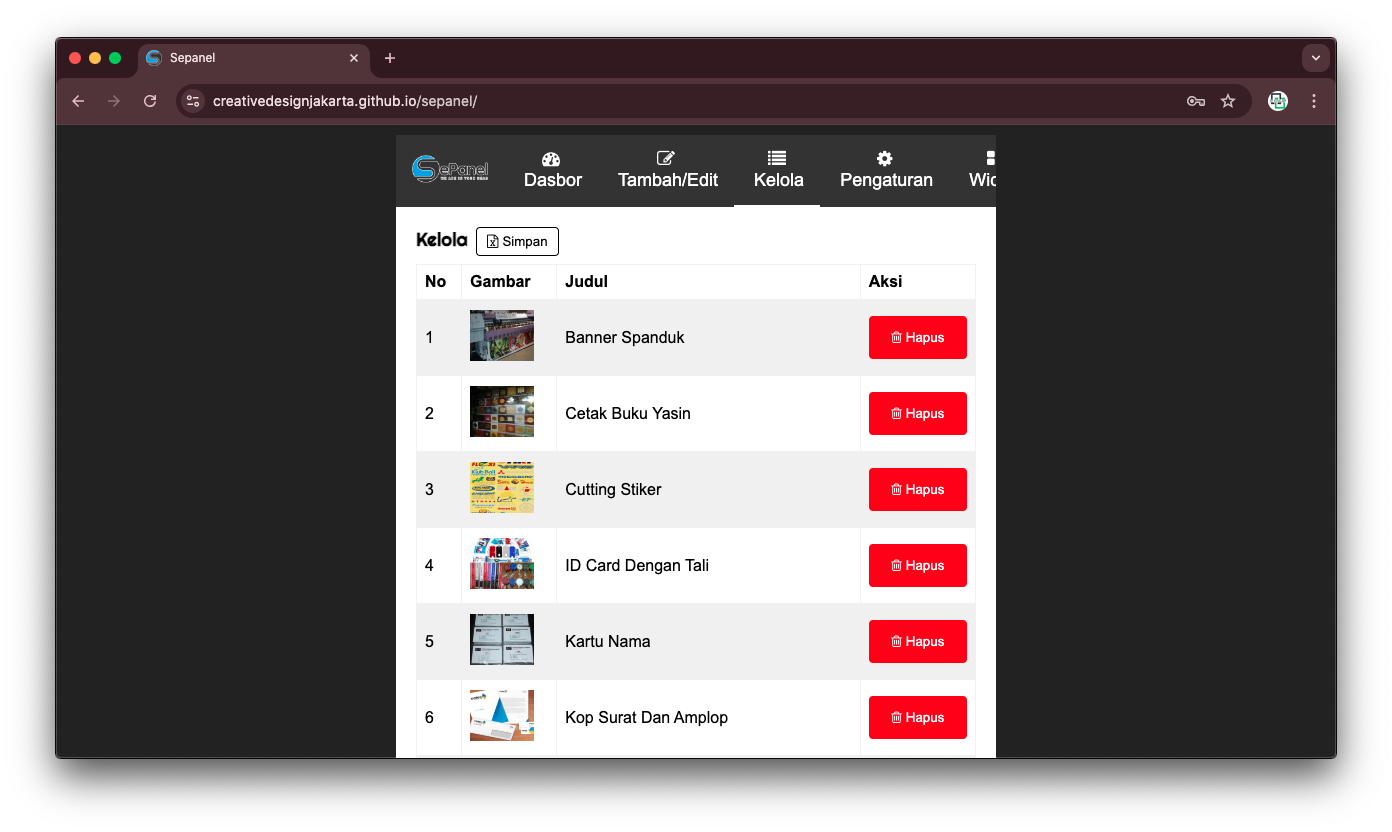Close the Sepanel browser tab
Viewport: 1392px width, 832px height.
coord(354,58)
